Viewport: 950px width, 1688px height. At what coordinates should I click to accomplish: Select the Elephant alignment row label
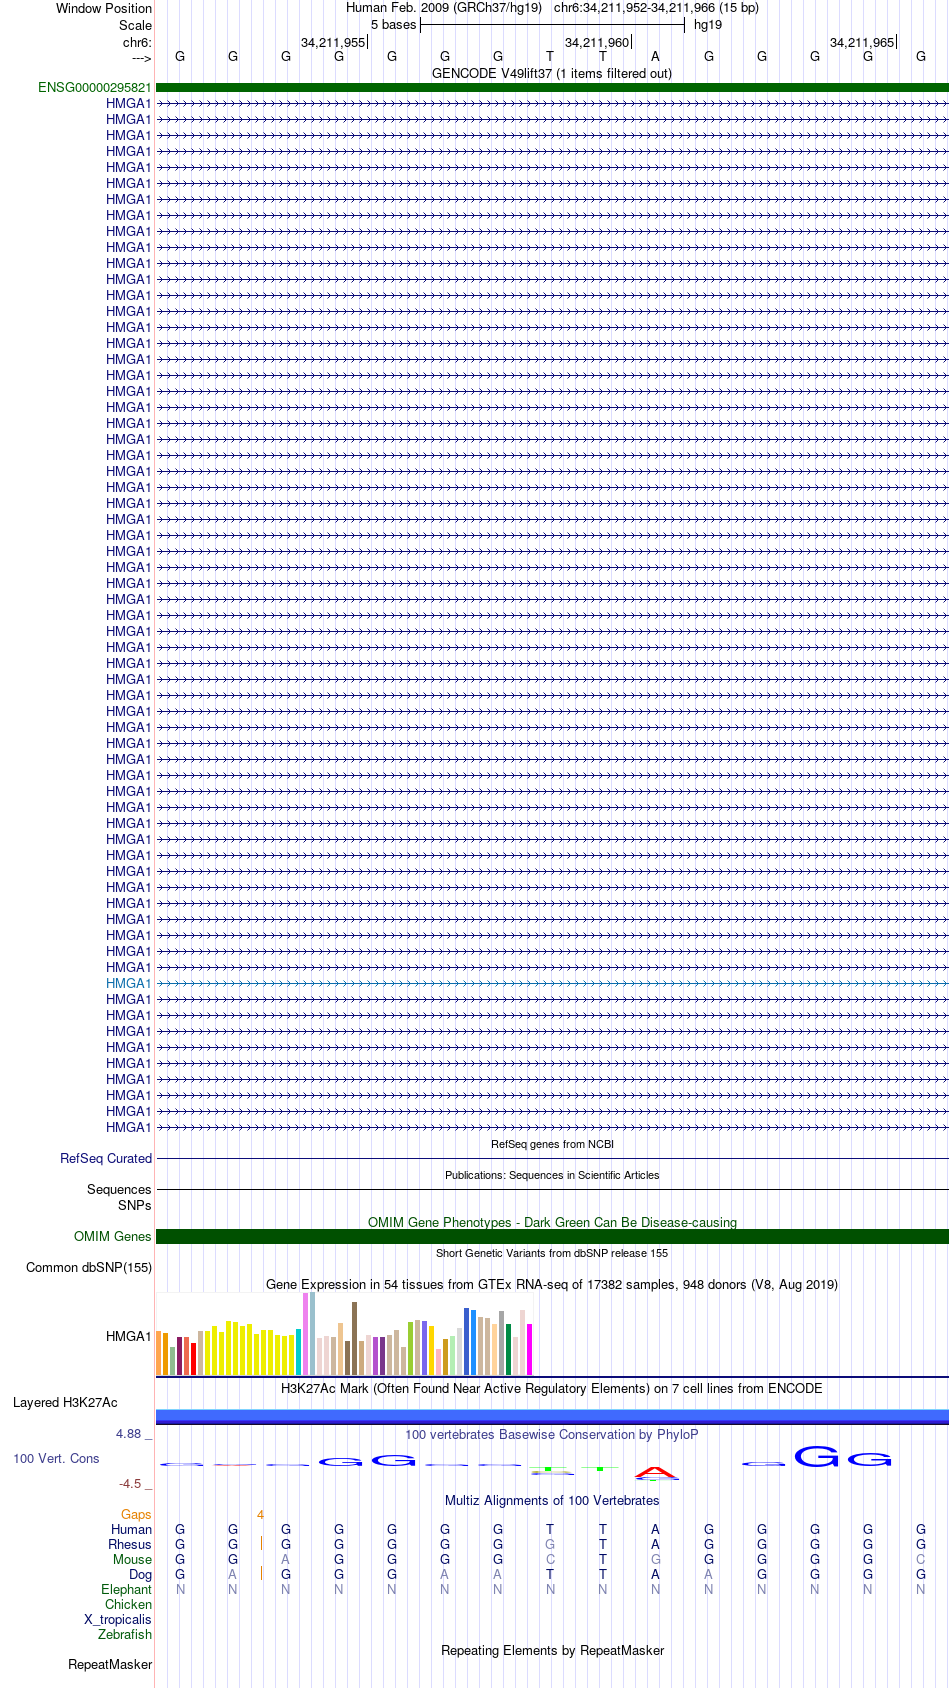(x=126, y=1589)
